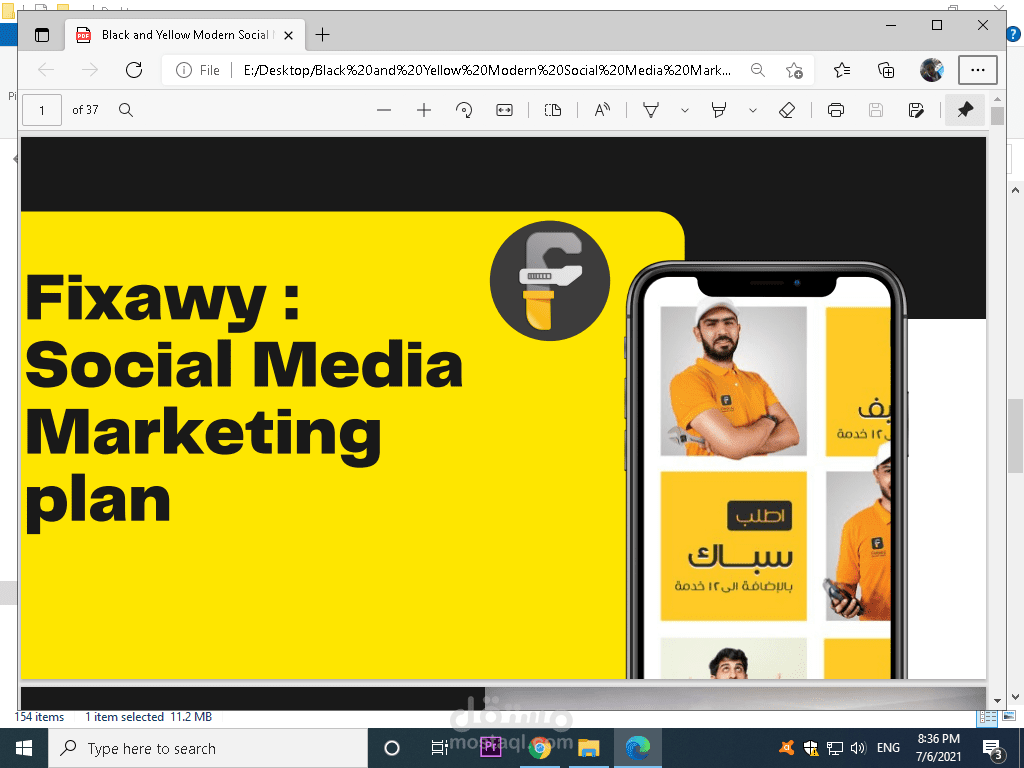The image size is (1024, 768).
Task: Open Windows Security tray icon
Action: click(x=810, y=748)
